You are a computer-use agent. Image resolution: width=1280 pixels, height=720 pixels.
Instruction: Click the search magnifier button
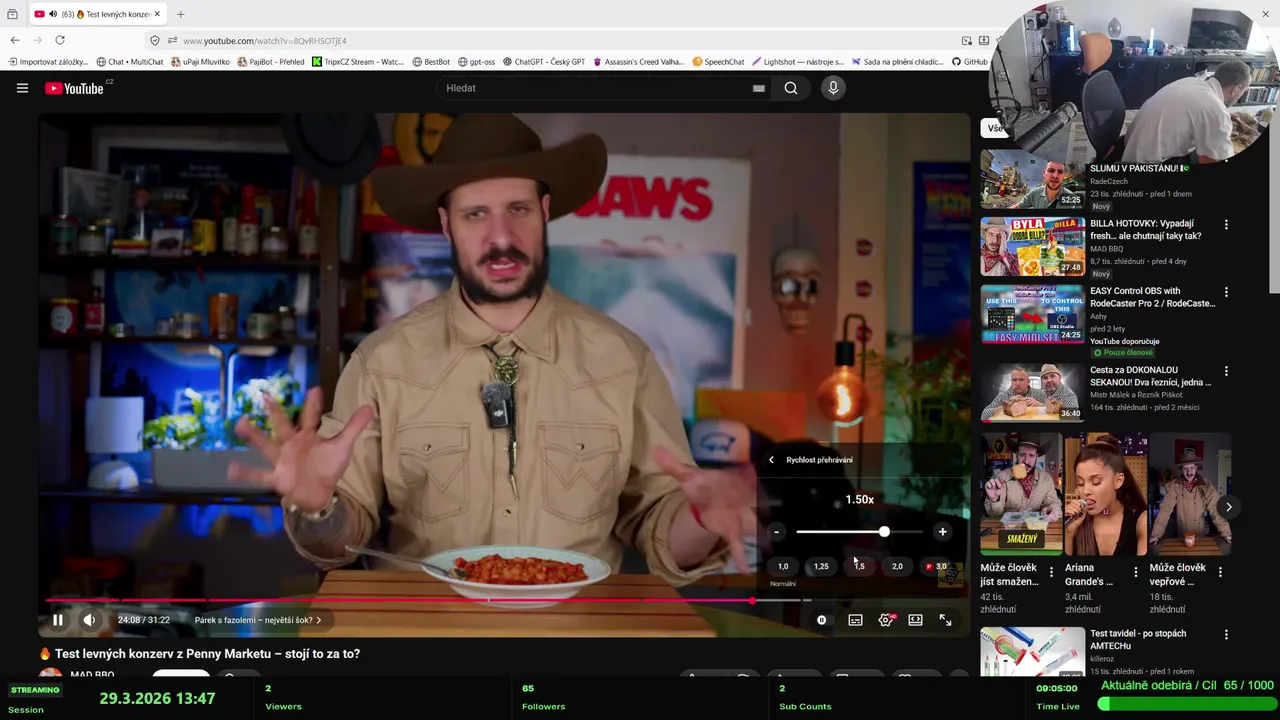791,88
